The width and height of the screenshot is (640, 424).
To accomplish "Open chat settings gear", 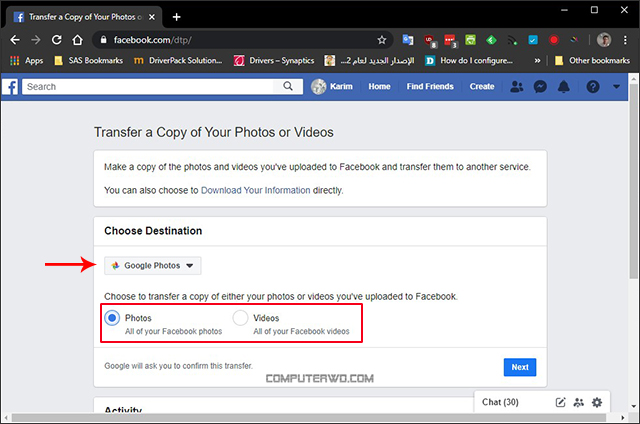I will point(597,402).
